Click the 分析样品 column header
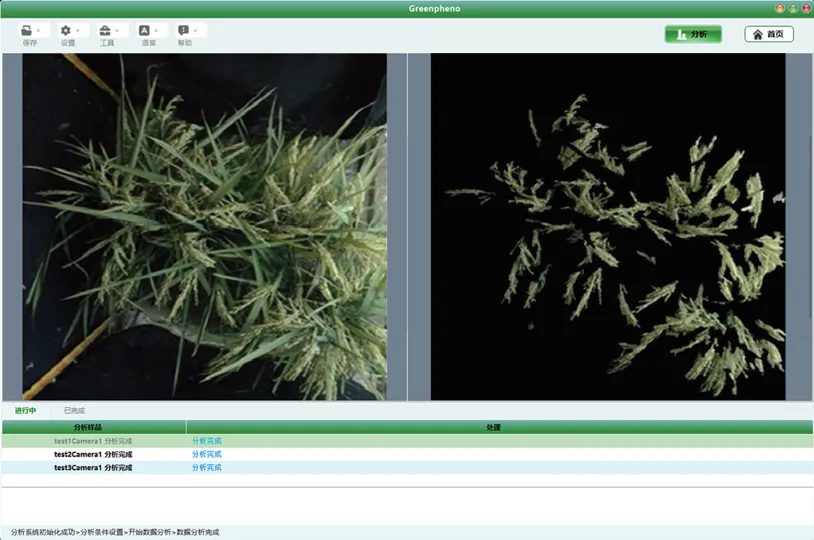Viewport: 814px width, 540px height. pos(94,427)
